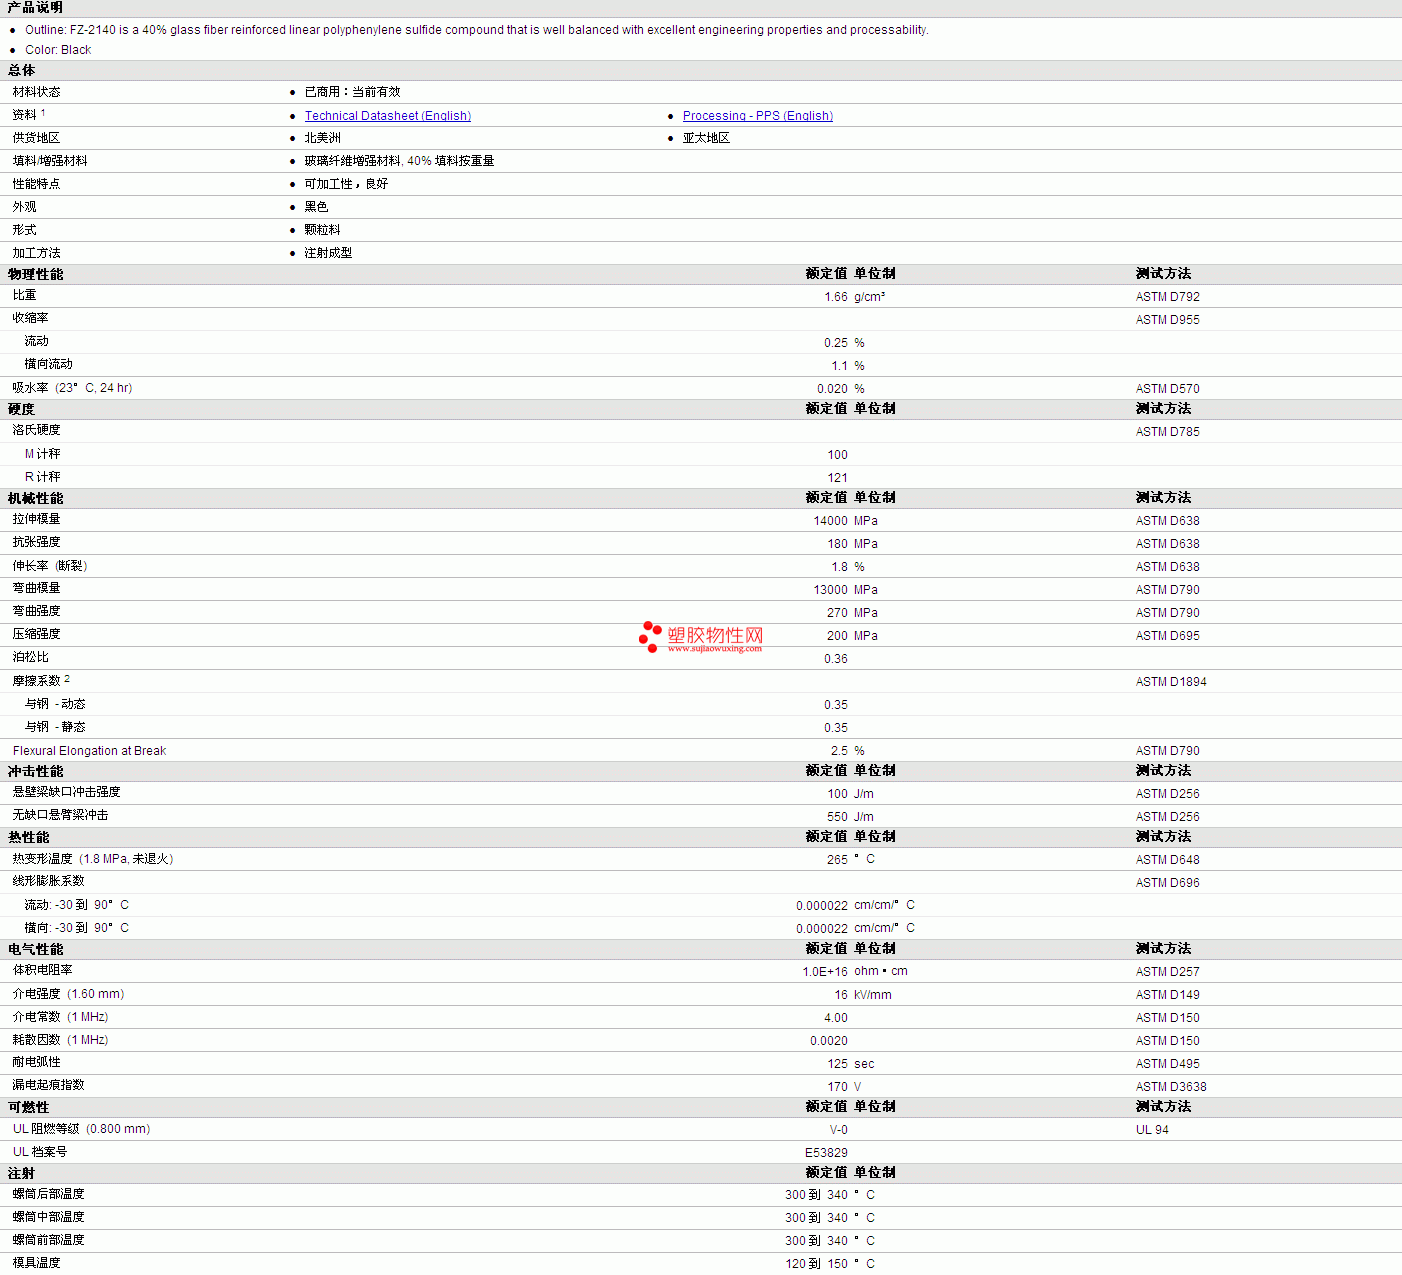Screen dimensions: 1402x1275
Task: Click the UL file number E53829
Action: point(826,1153)
